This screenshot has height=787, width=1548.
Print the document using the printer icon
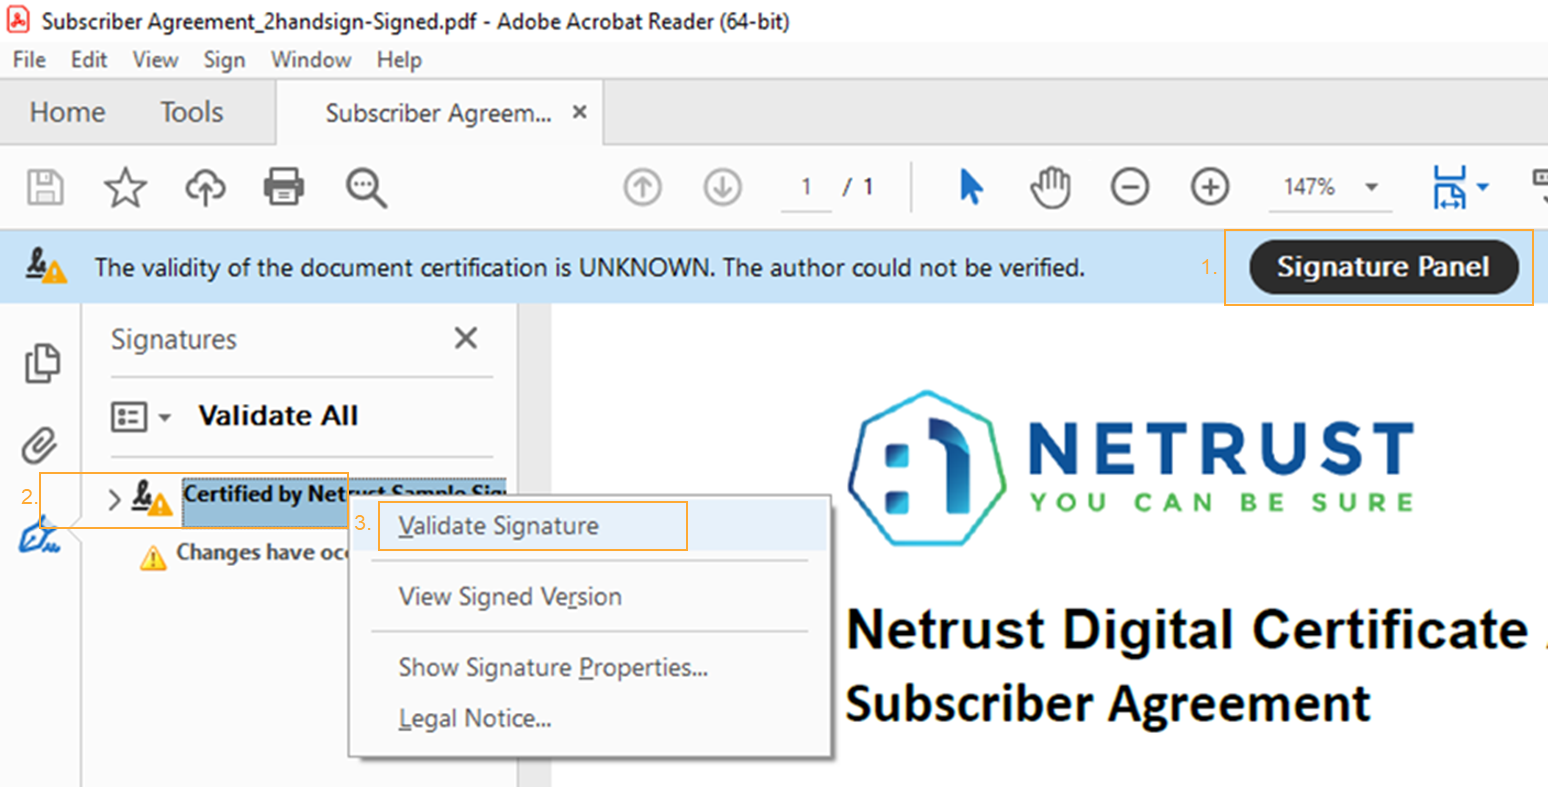[x=284, y=187]
